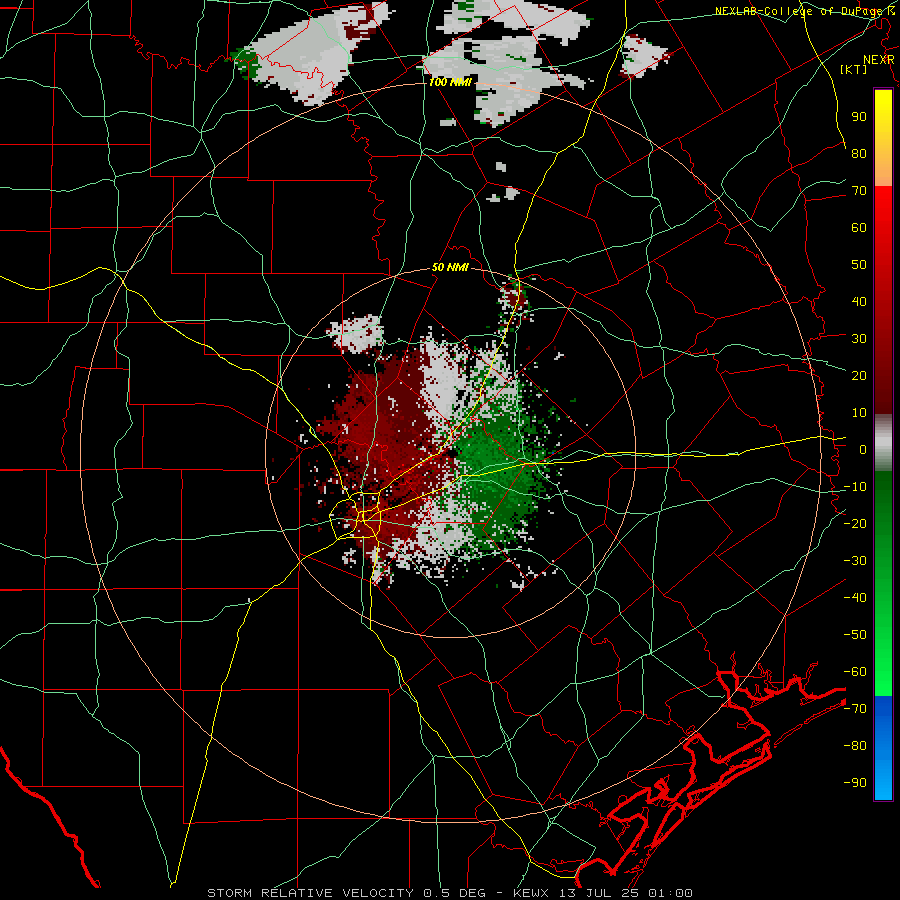
Task: Click the 100 NMI range ring label
Action: 450,82
